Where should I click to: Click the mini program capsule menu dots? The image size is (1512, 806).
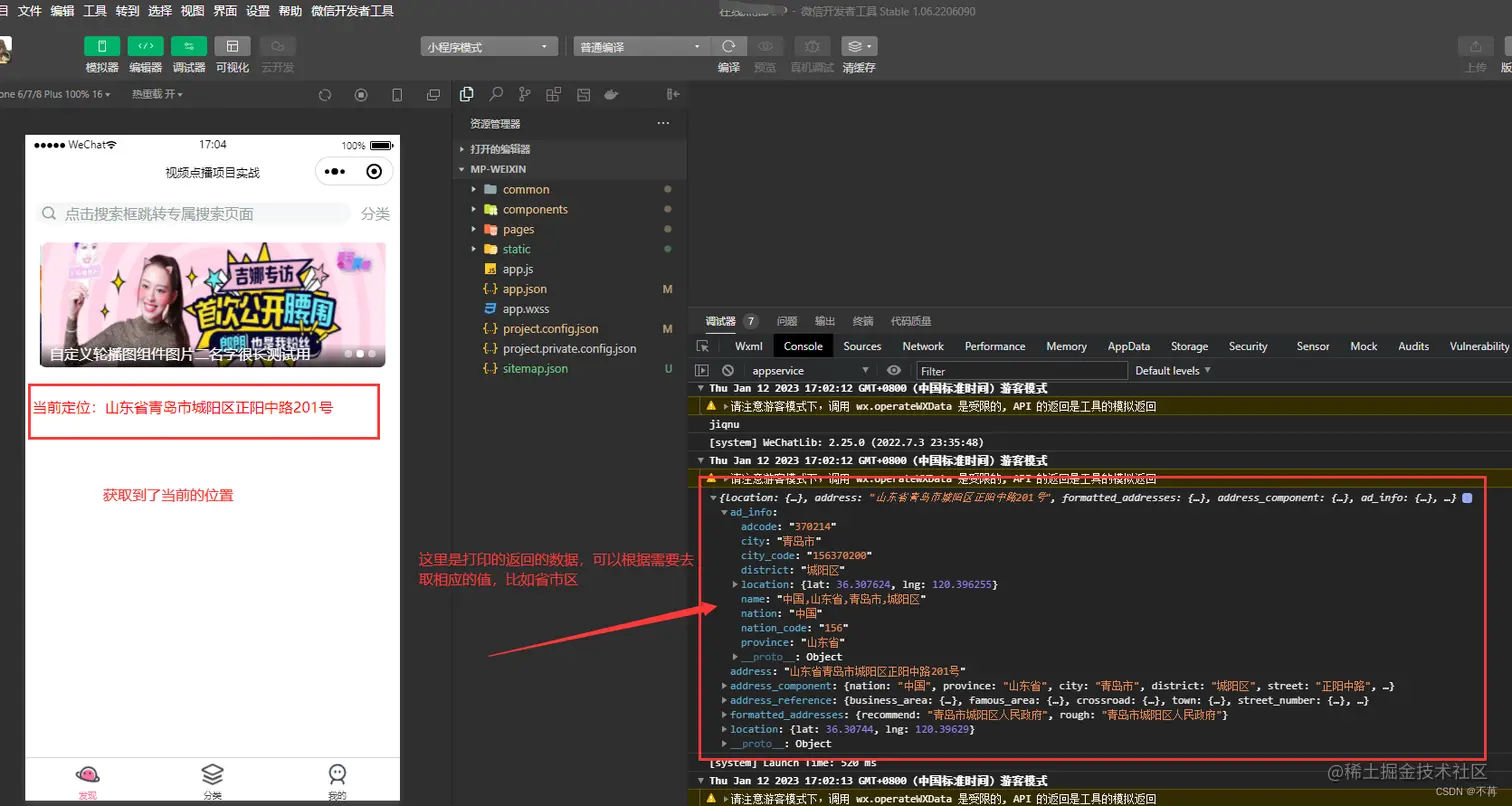tap(336, 172)
